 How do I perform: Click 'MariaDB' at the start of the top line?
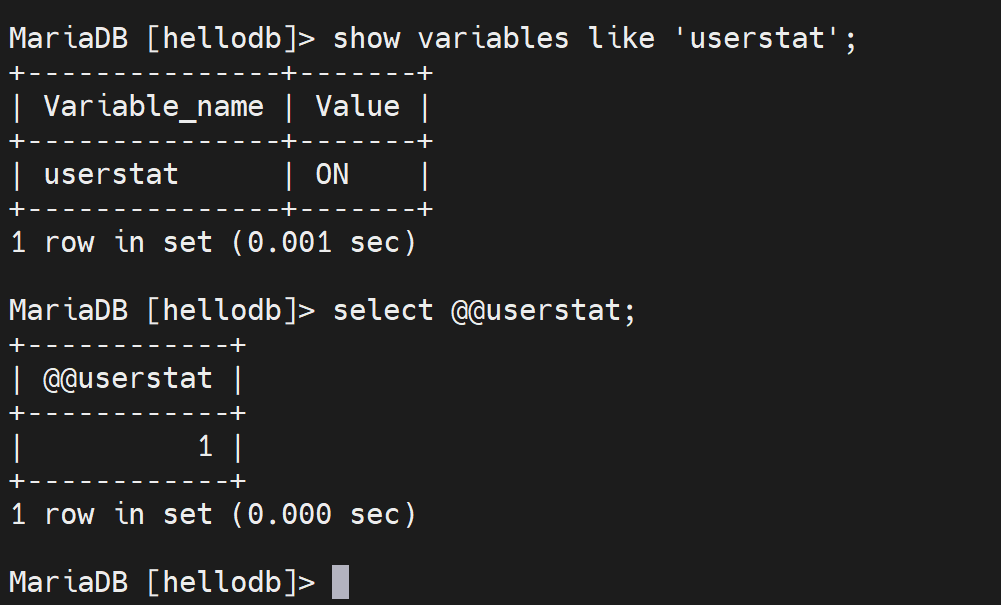point(68,39)
